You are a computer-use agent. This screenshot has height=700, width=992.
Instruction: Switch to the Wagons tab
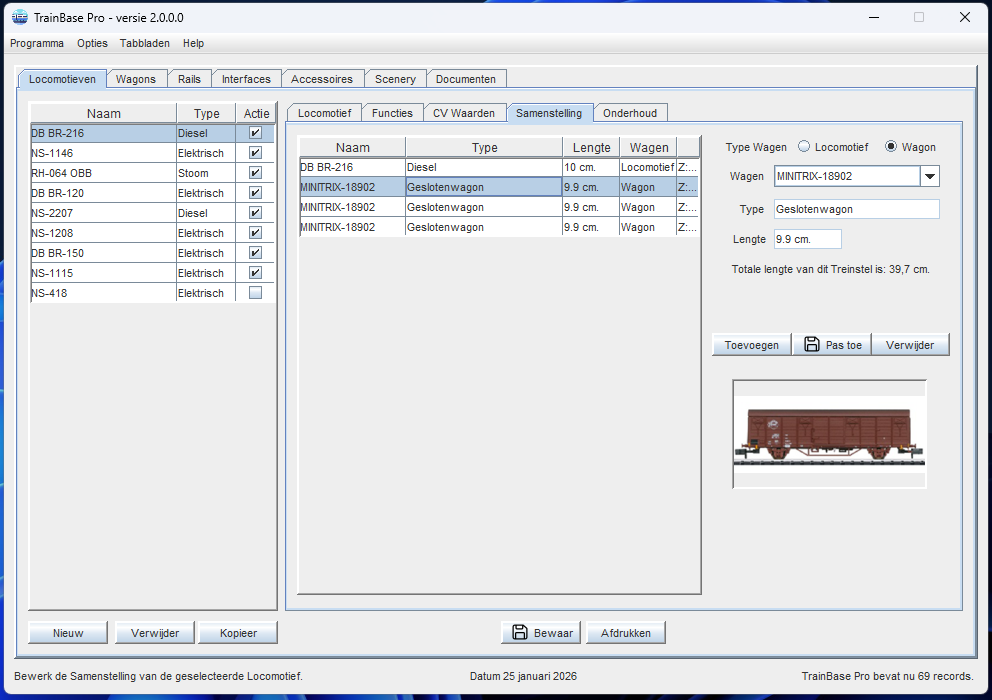point(136,78)
